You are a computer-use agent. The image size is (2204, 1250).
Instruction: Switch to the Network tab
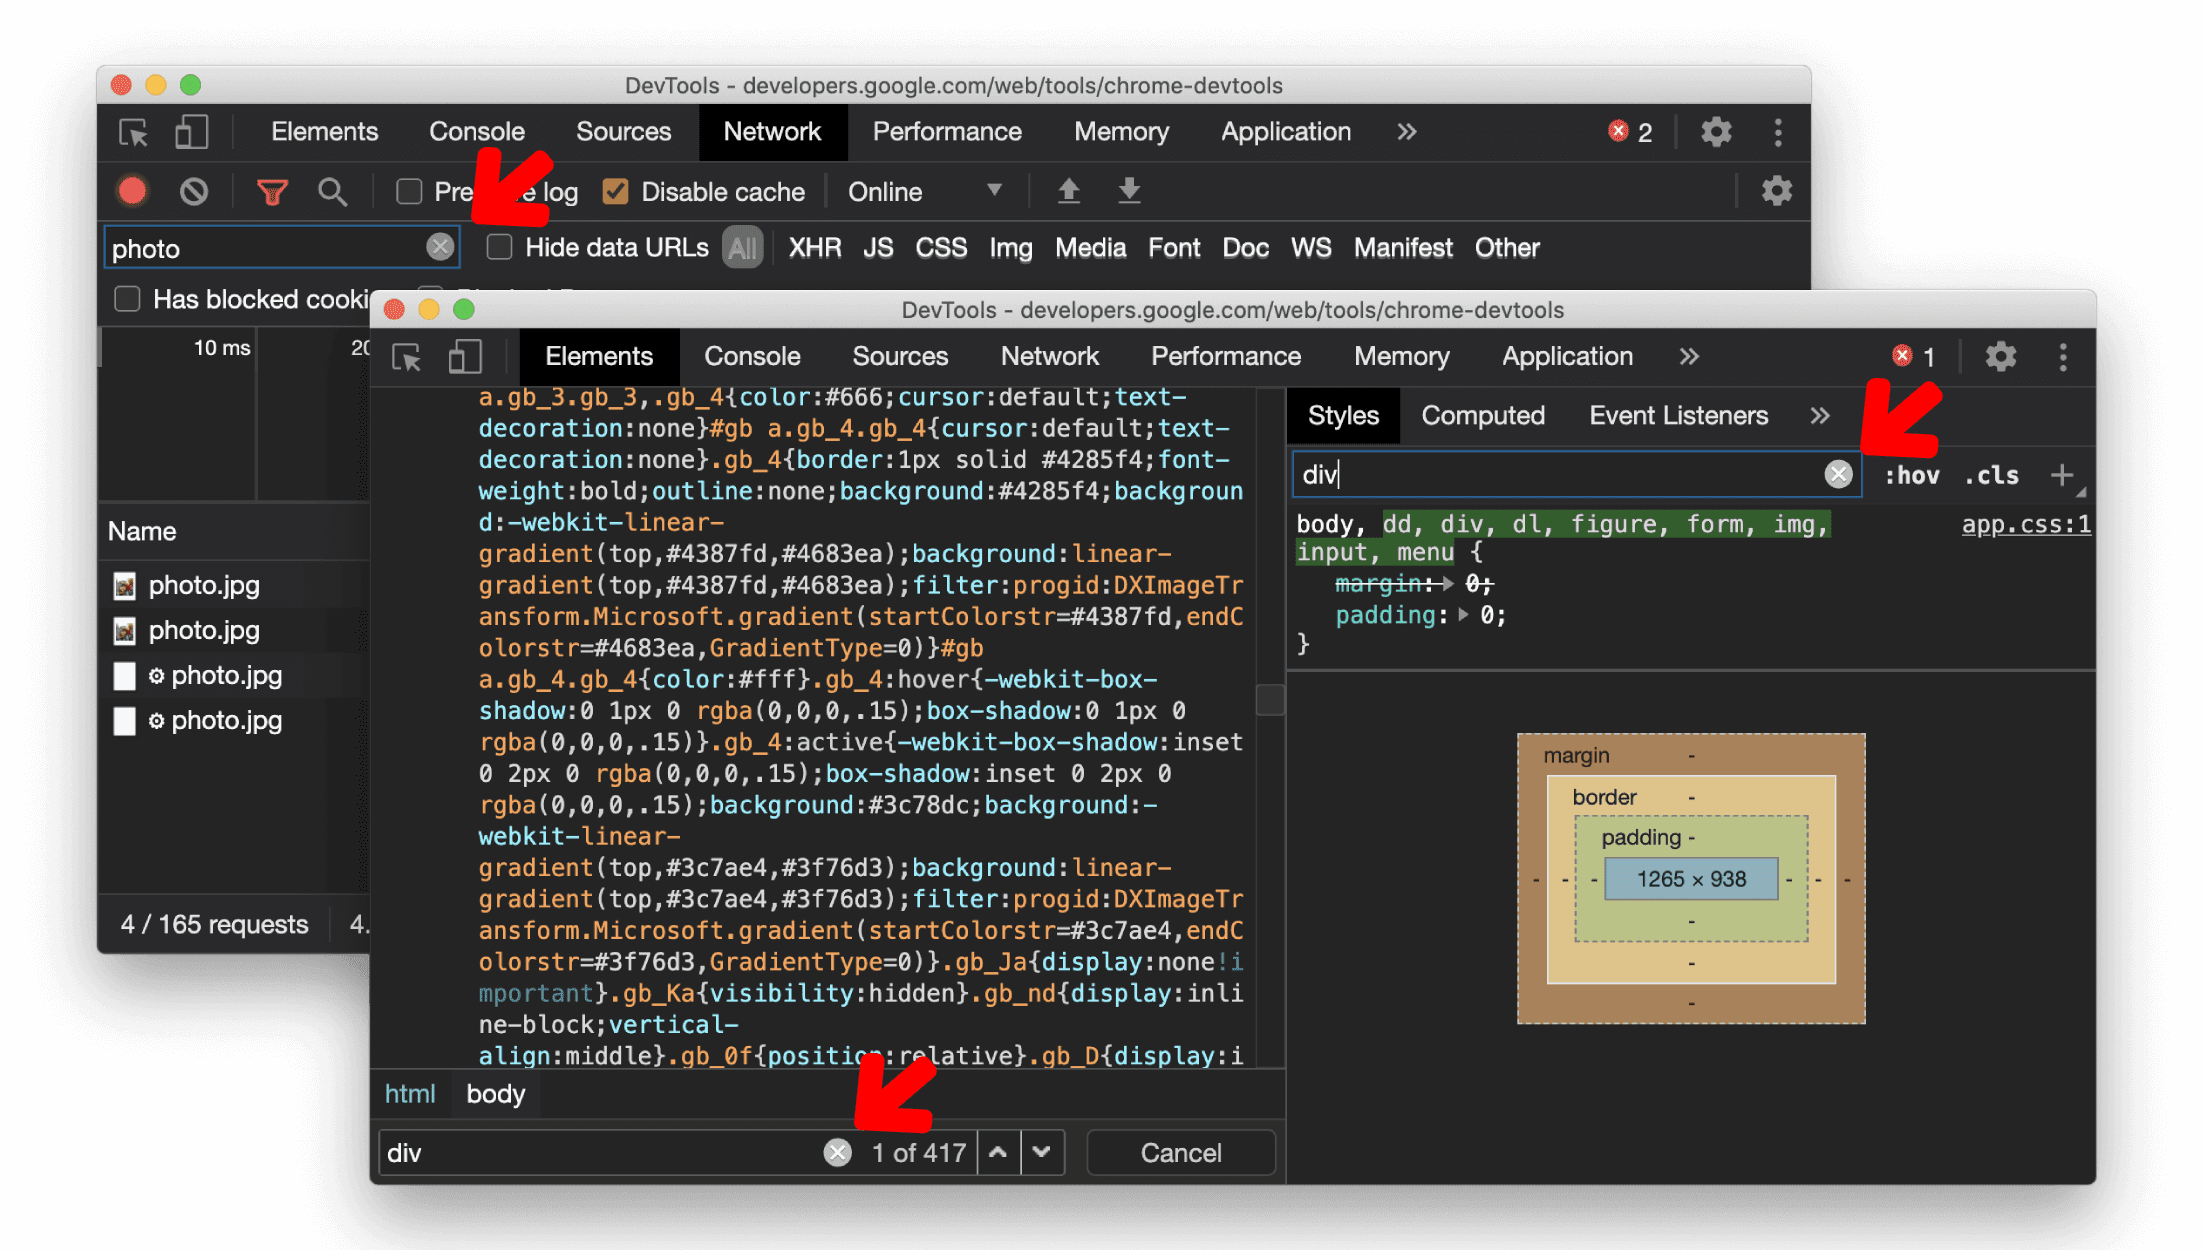coord(1048,357)
